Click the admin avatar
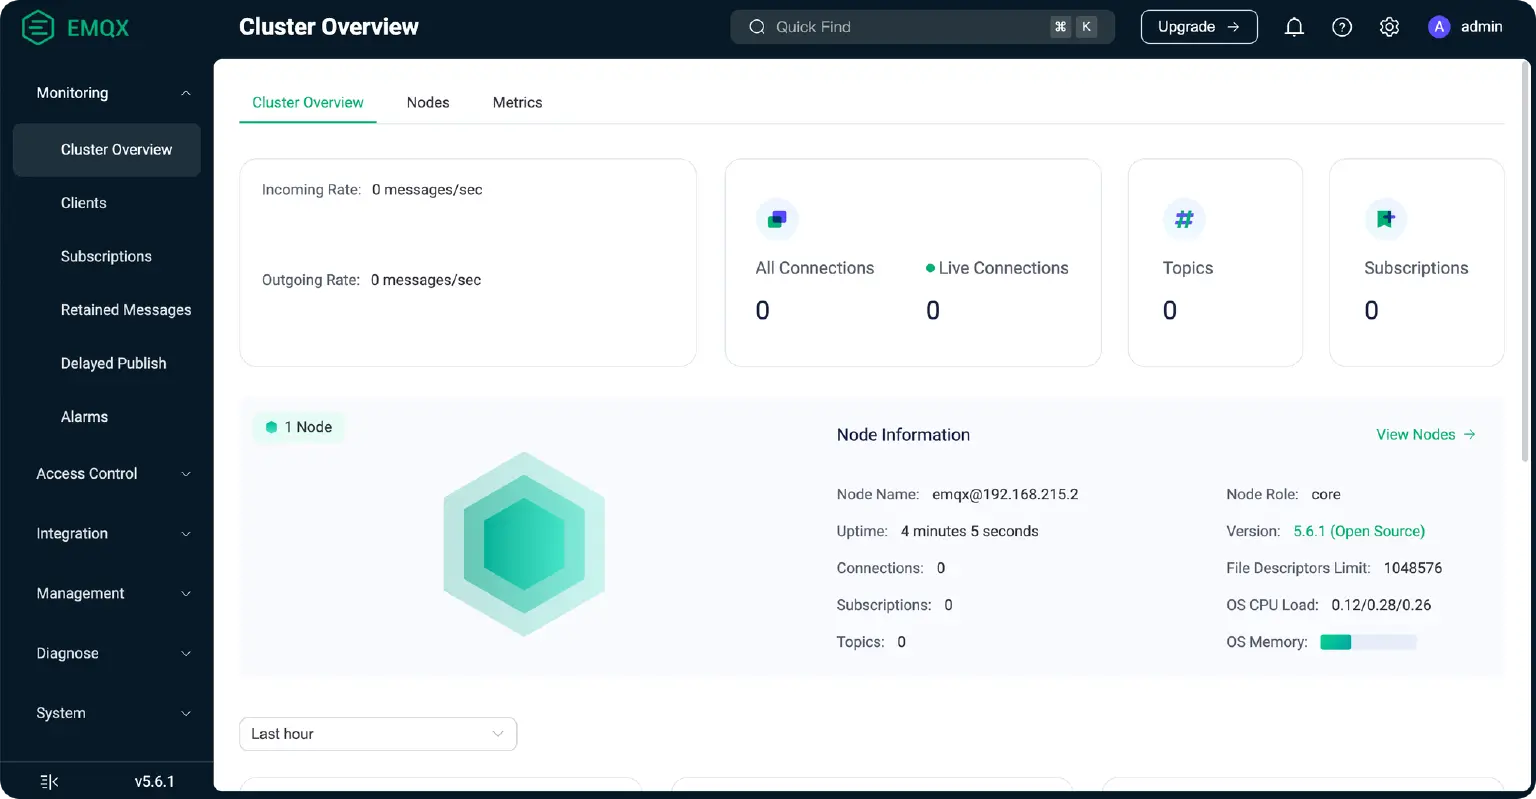This screenshot has width=1536, height=799. tap(1438, 27)
